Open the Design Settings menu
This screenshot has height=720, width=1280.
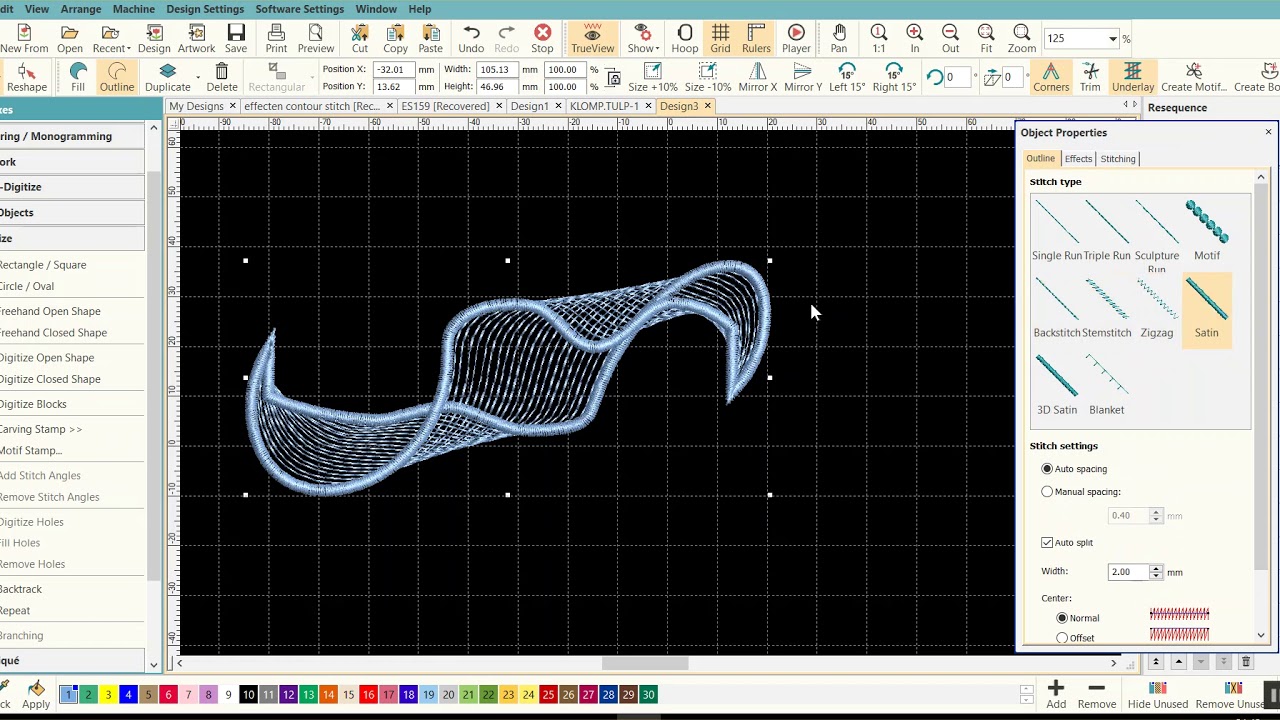(x=205, y=9)
